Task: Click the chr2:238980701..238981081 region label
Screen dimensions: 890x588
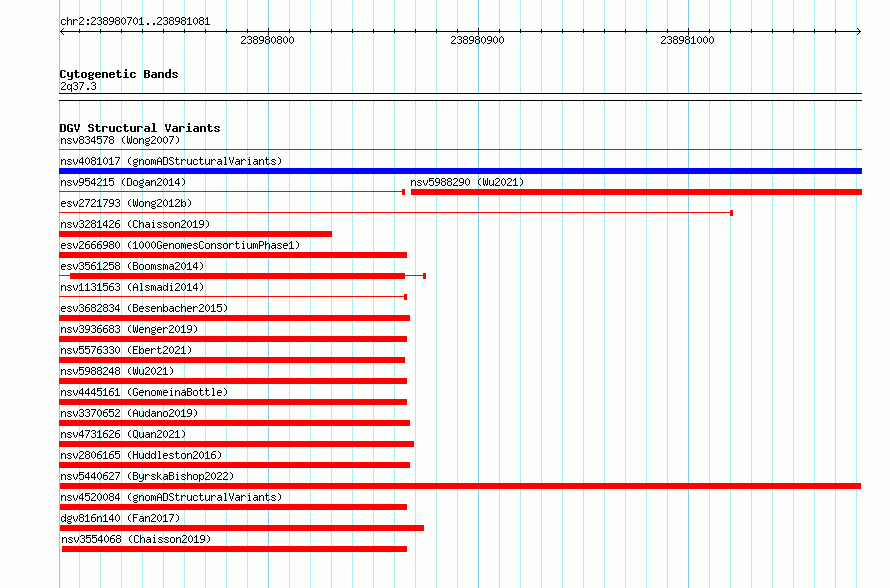Action: (x=135, y=22)
